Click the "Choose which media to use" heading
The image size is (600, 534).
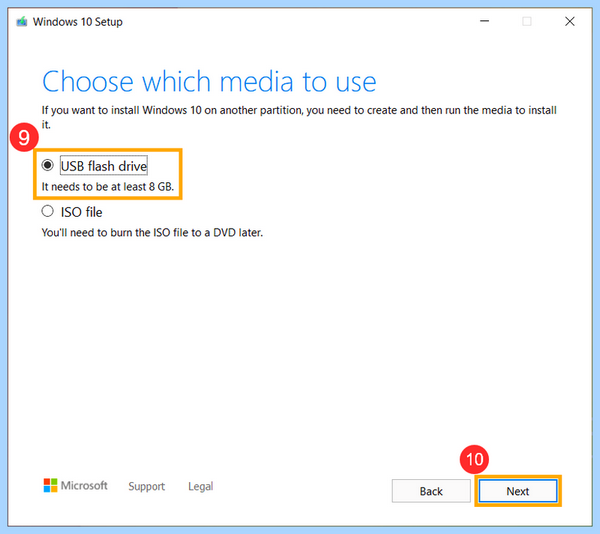209,81
